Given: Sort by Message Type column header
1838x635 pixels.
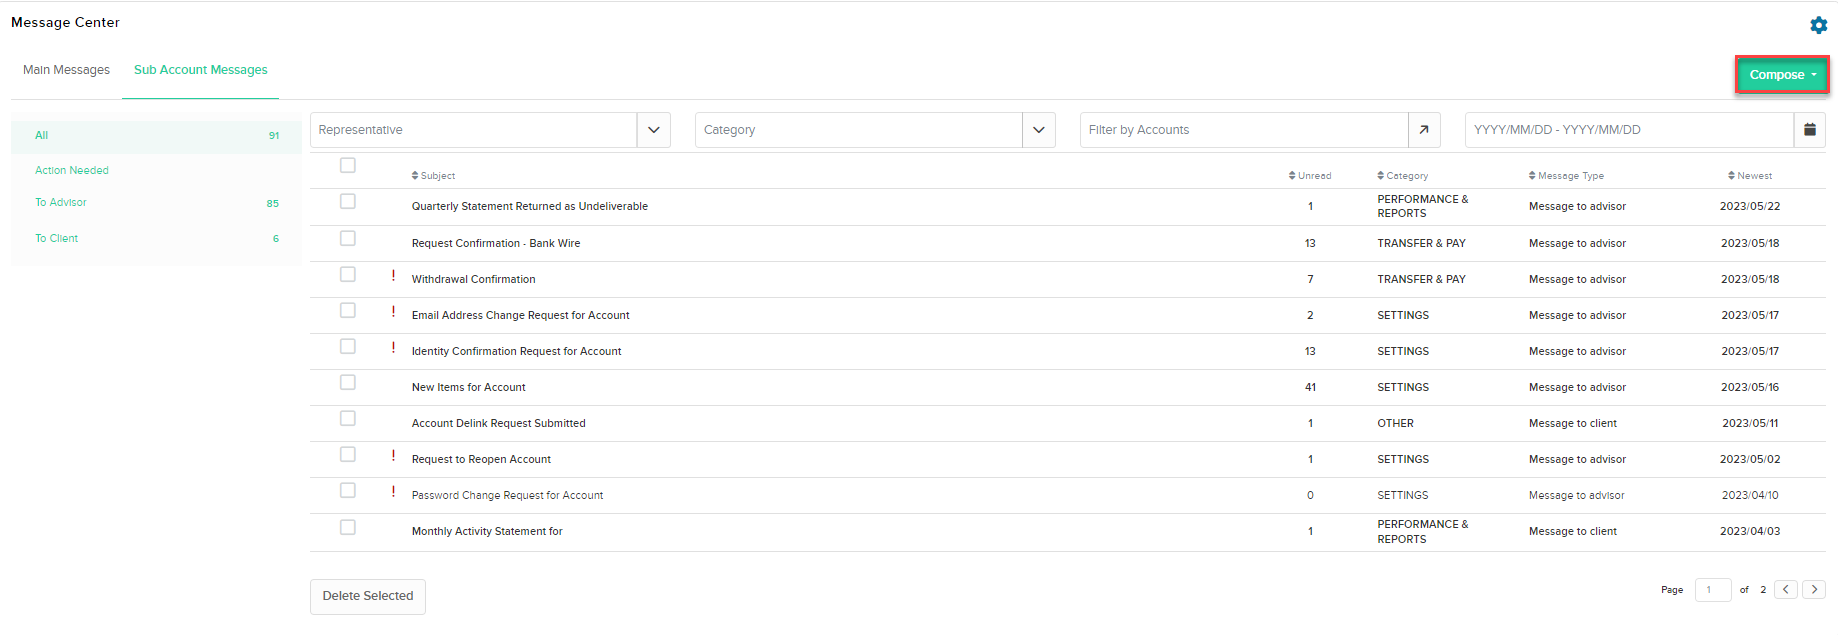Looking at the screenshot, I should [x=1566, y=176].
